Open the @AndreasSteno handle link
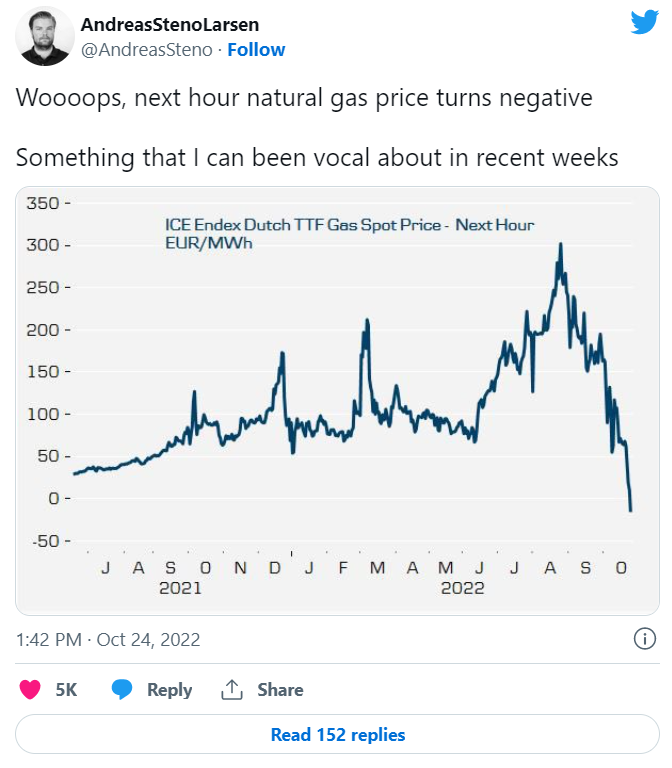 (x=146, y=50)
